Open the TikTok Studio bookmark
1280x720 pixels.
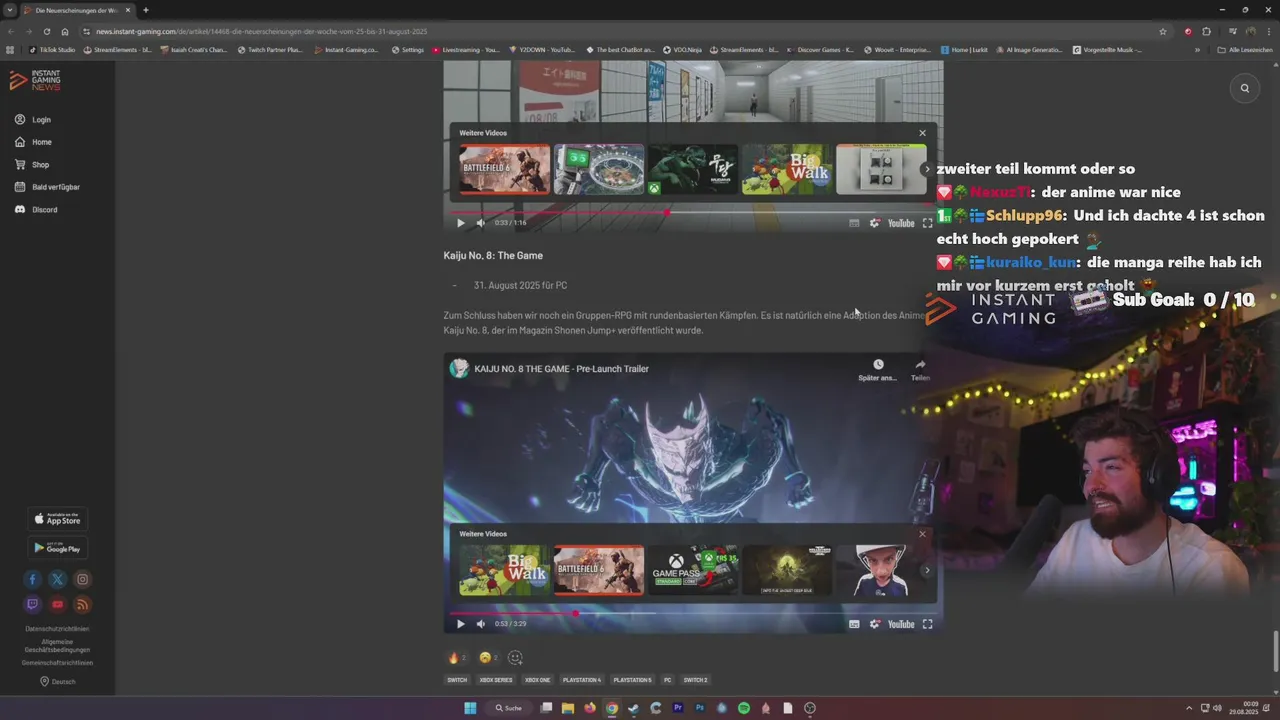click(52, 50)
